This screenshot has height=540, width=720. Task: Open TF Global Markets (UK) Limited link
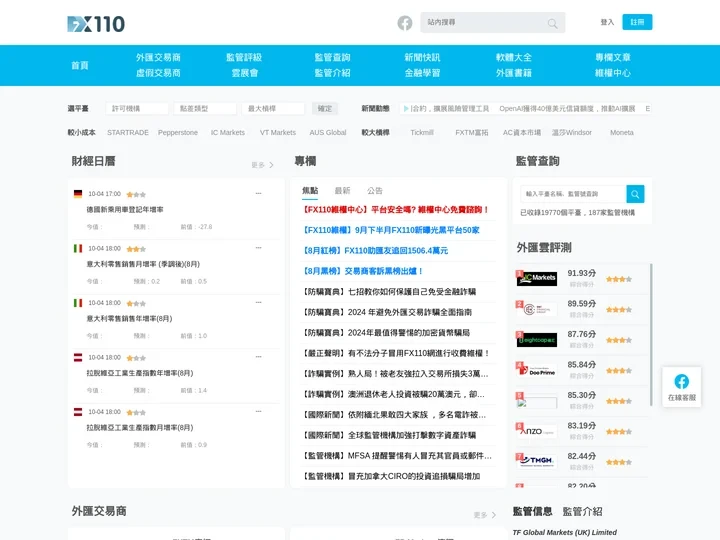tap(564, 532)
